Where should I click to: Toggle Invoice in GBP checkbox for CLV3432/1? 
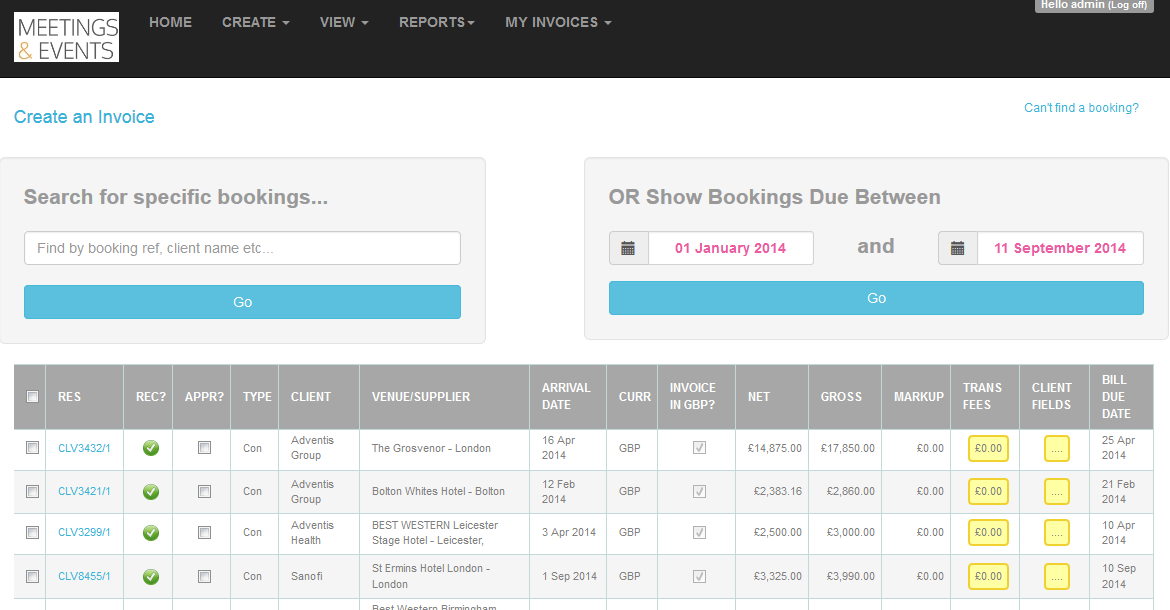click(699, 447)
